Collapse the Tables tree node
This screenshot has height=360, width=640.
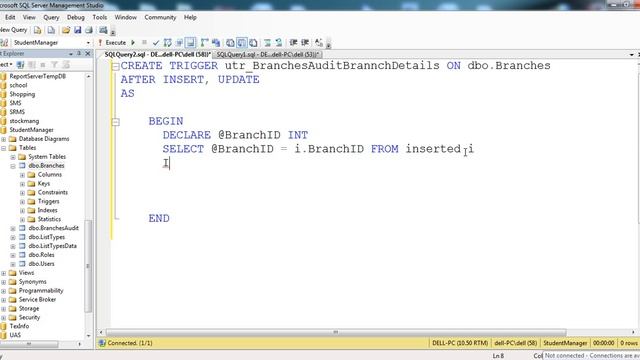point(4,148)
